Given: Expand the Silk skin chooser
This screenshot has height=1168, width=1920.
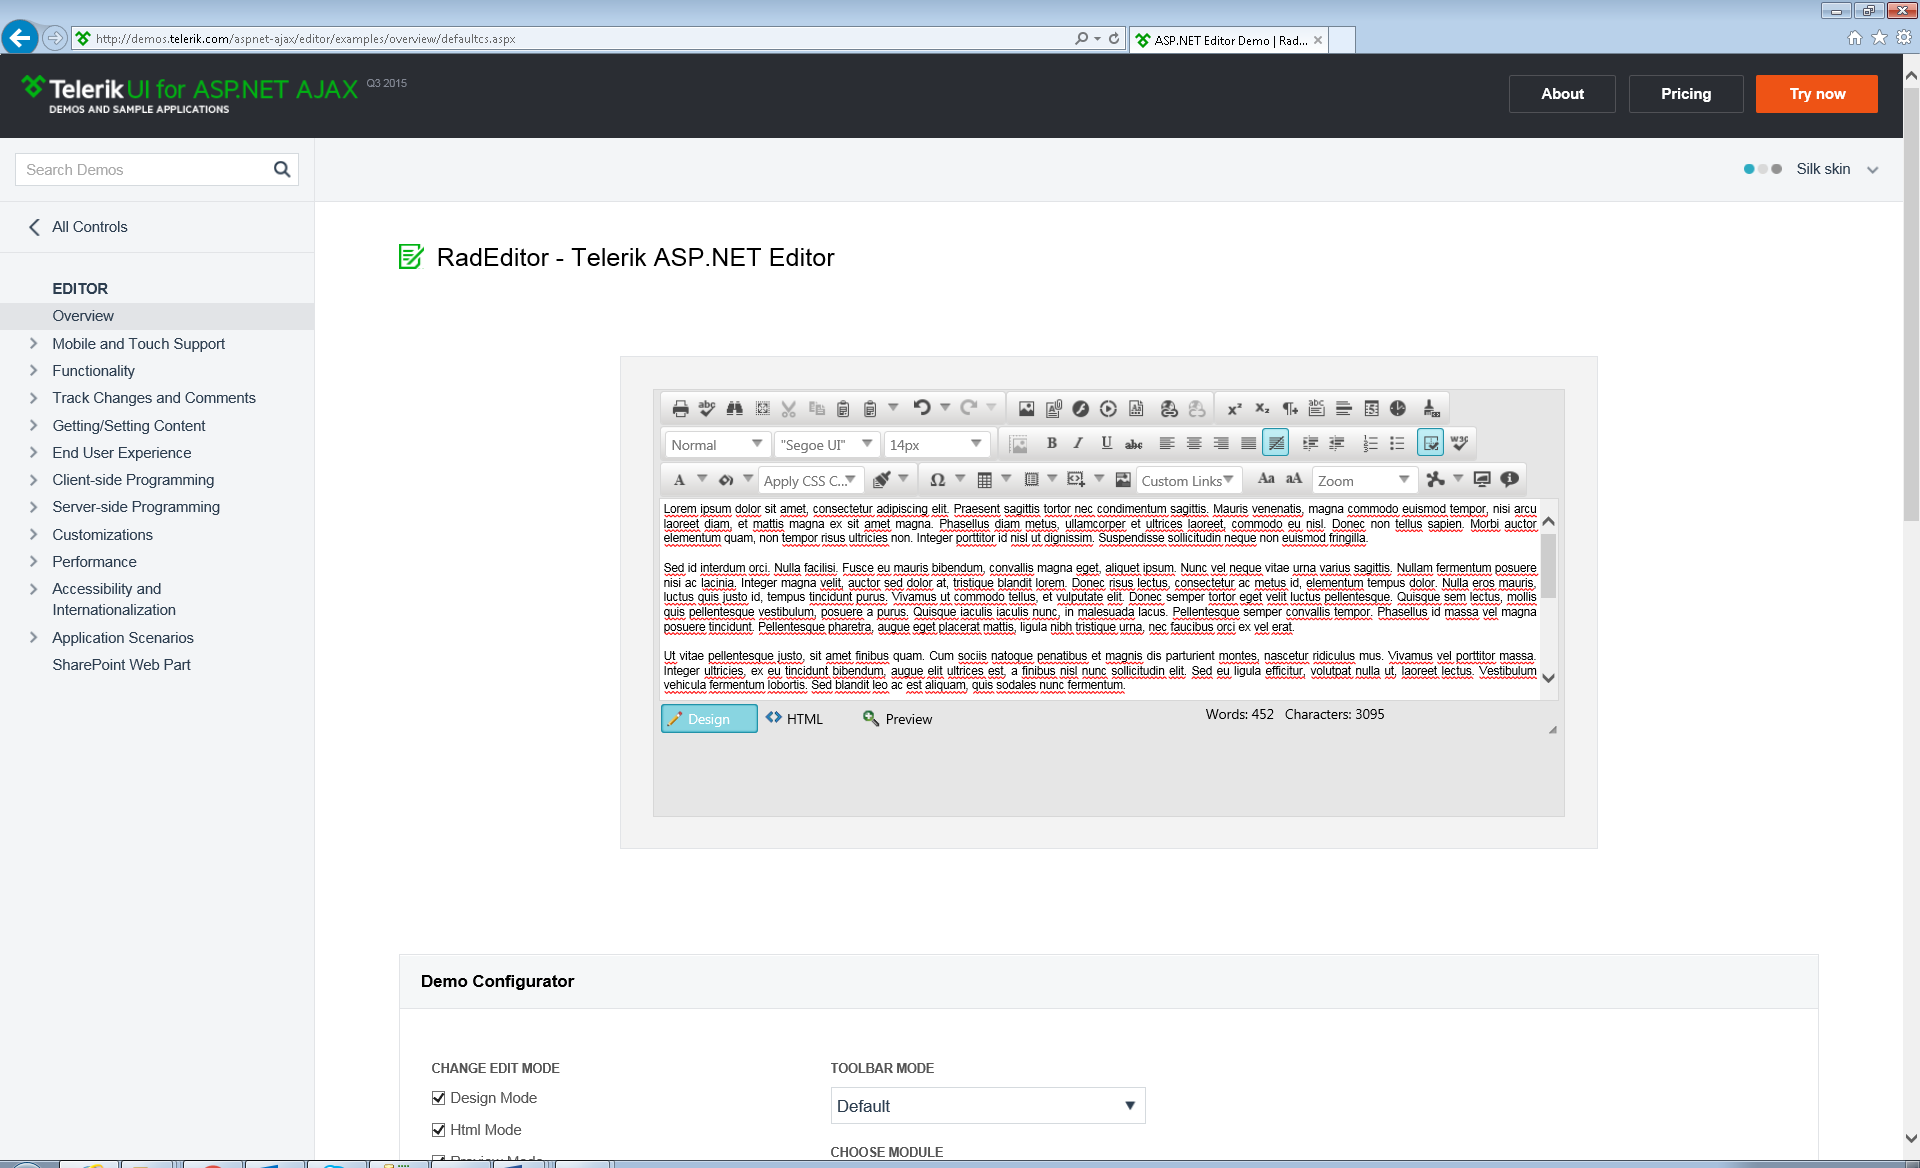Looking at the screenshot, I should (1872, 170).
